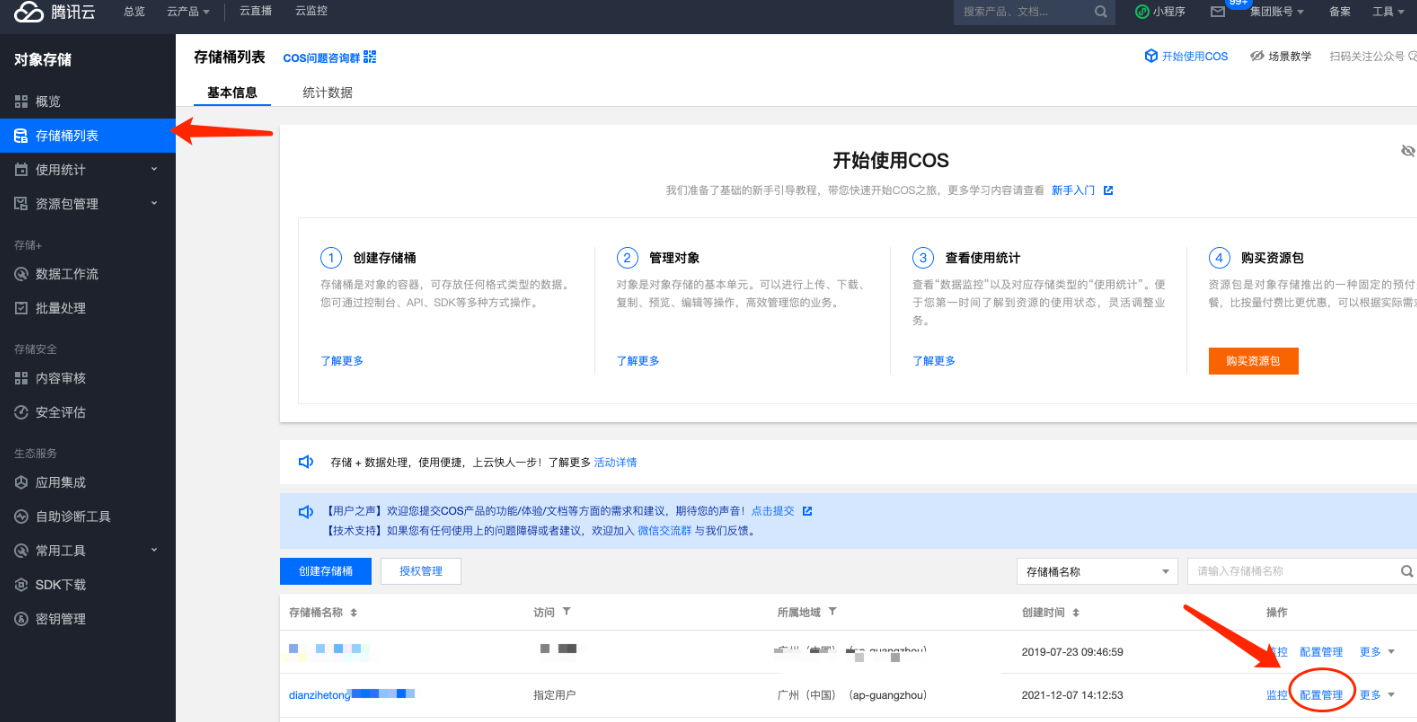
Task: Click the 创建存储桶 button
Action: 326,571
